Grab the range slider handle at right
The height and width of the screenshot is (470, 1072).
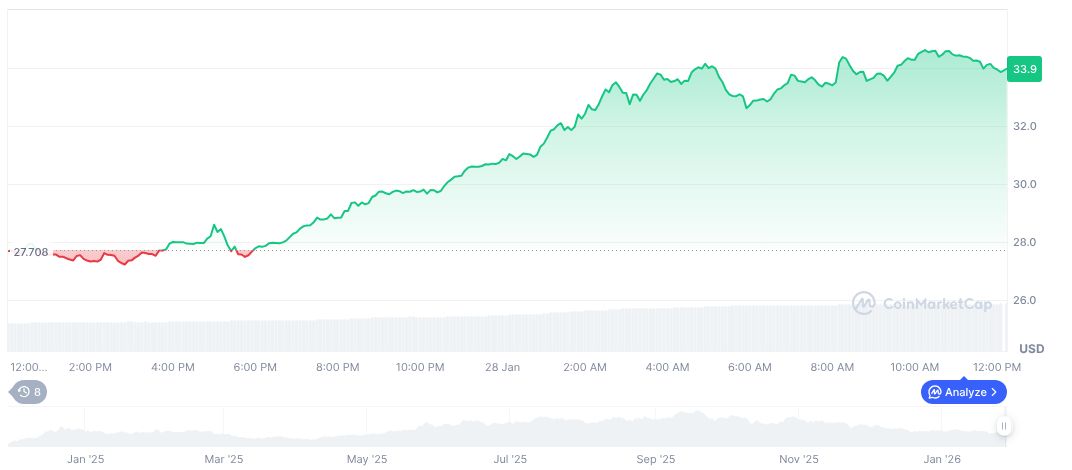(1003, 426)
